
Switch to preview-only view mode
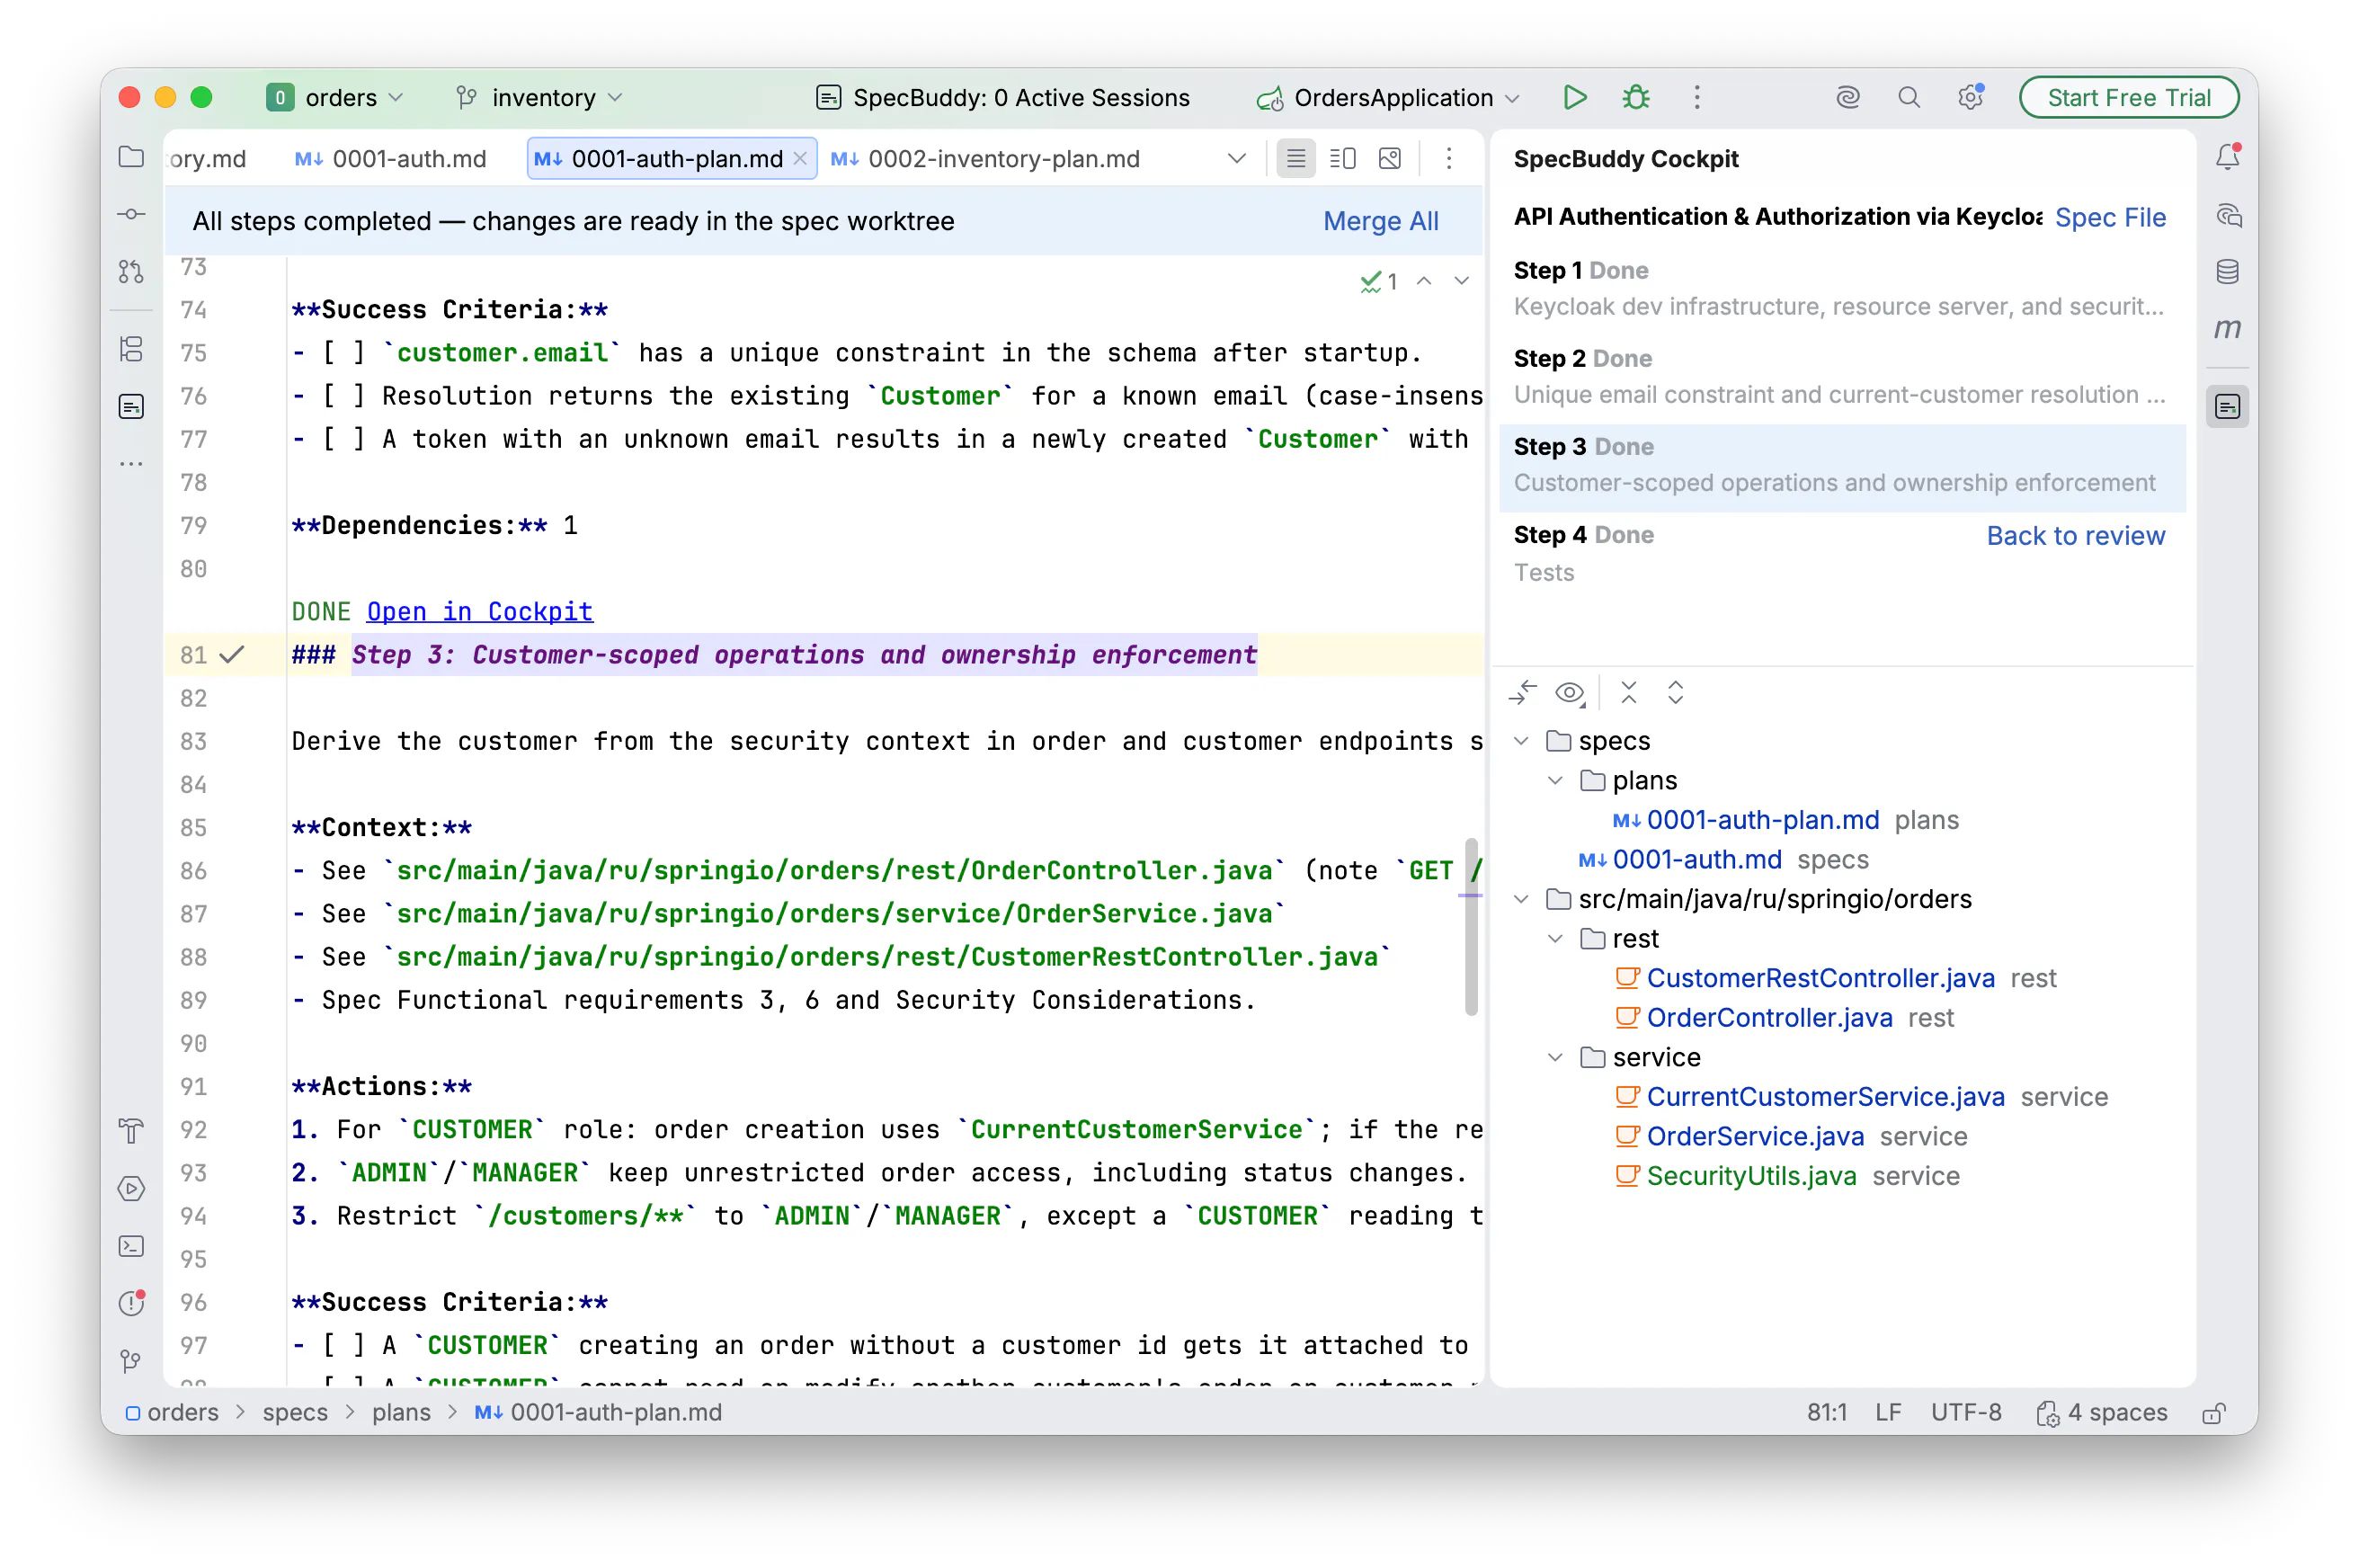(1390, 158)
